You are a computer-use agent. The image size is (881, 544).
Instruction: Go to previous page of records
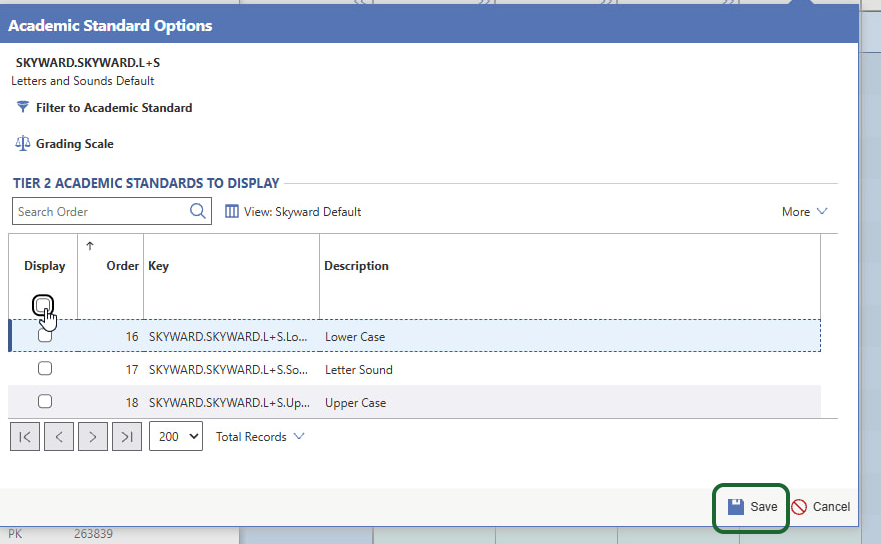[x=59, y=437]
